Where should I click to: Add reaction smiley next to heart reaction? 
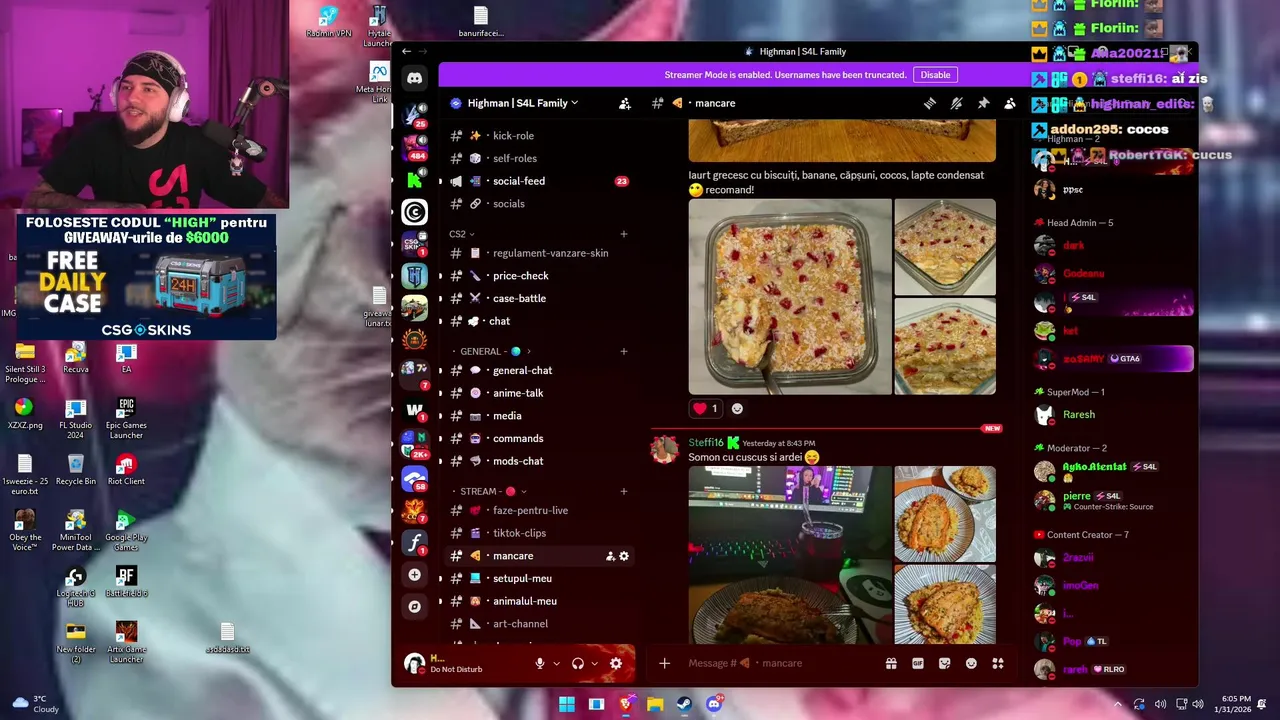pyautogui.click(x=737, y=408)
